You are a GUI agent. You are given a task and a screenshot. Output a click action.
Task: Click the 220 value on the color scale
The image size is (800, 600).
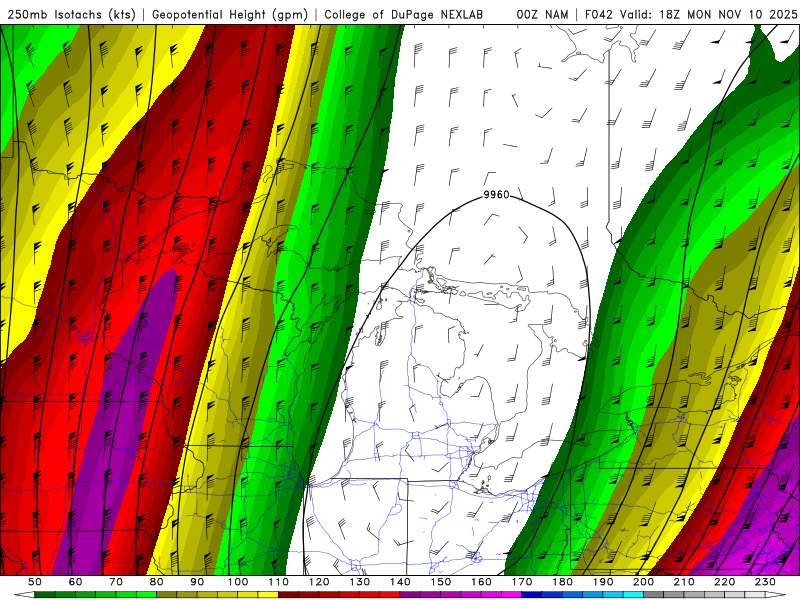point(724,582)
